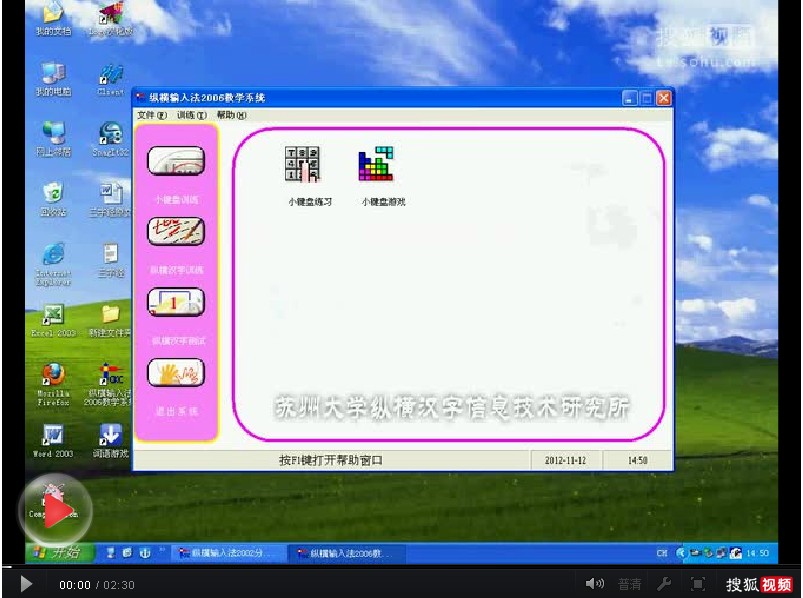Click the 我的电脑 desktop icon
803x598 pixels.
(53, 79)
